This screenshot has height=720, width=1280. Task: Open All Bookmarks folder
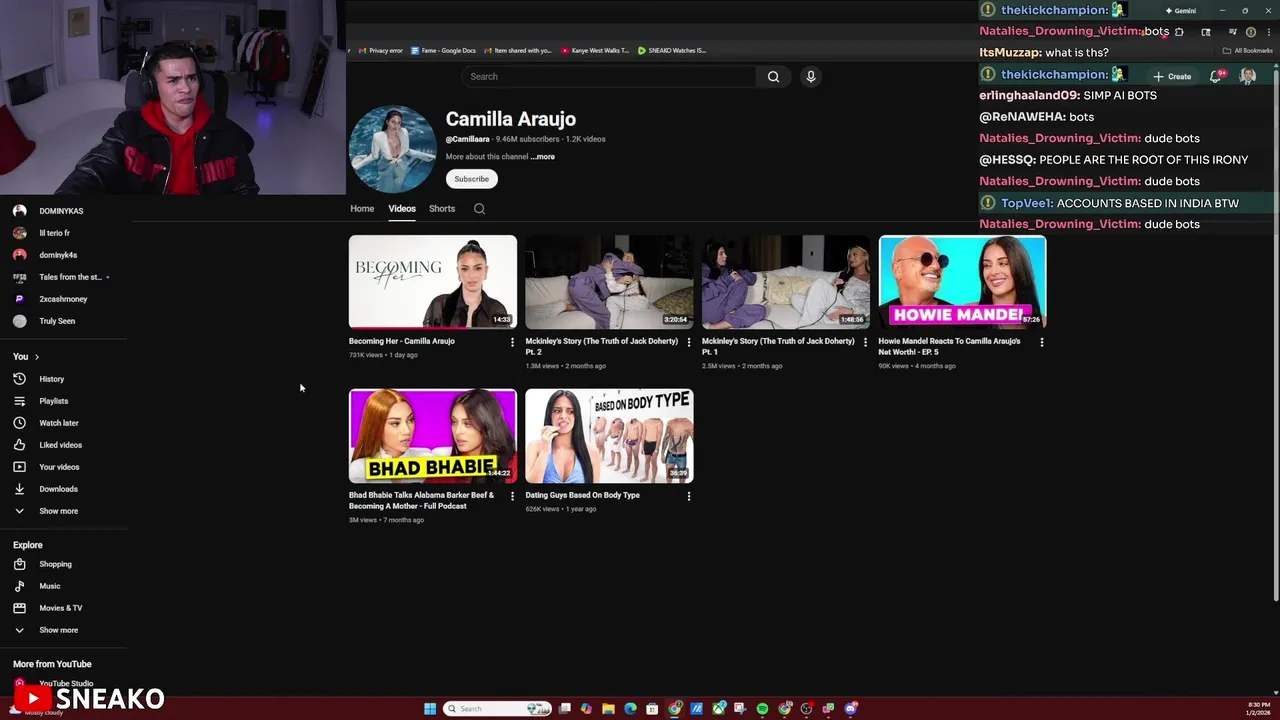1248,50
